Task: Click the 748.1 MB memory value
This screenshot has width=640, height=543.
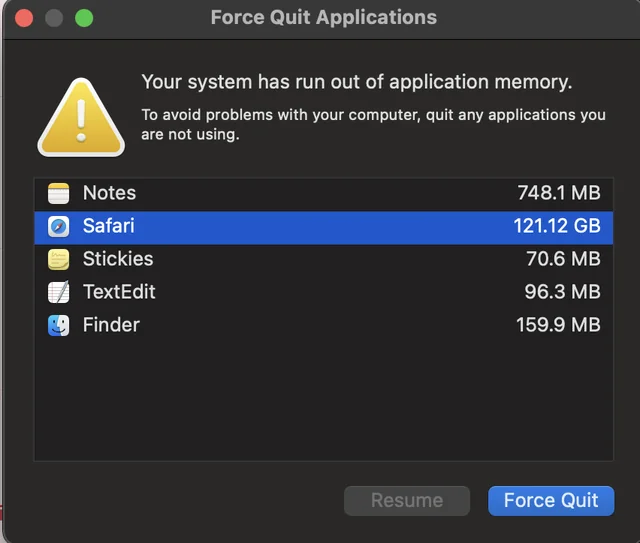Action: [559, 193]
